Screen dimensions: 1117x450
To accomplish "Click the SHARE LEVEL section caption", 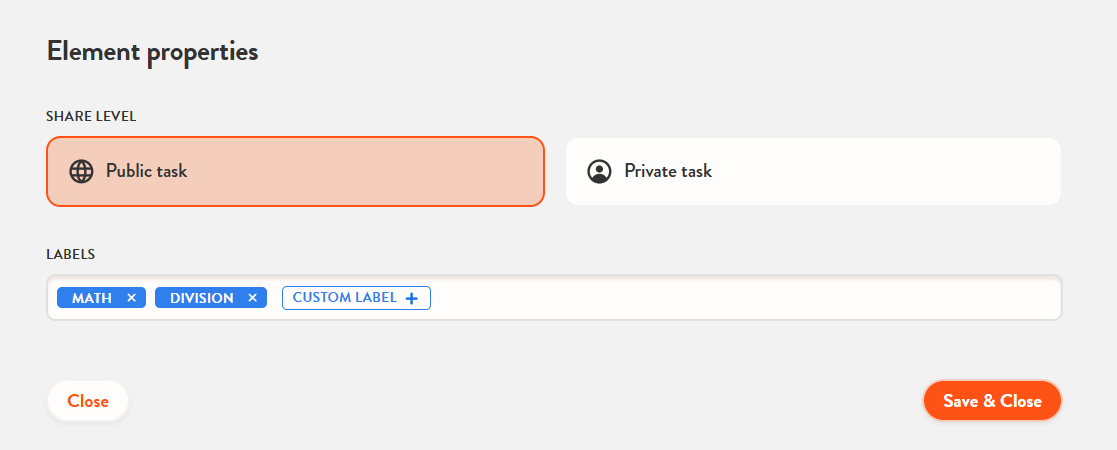I will click(x=91, y=116).
